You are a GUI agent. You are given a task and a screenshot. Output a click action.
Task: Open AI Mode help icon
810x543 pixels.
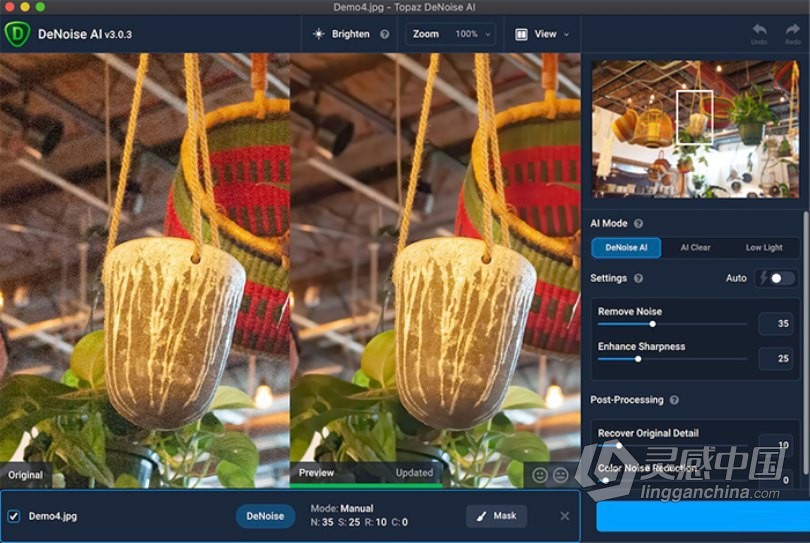coord(638,224)
